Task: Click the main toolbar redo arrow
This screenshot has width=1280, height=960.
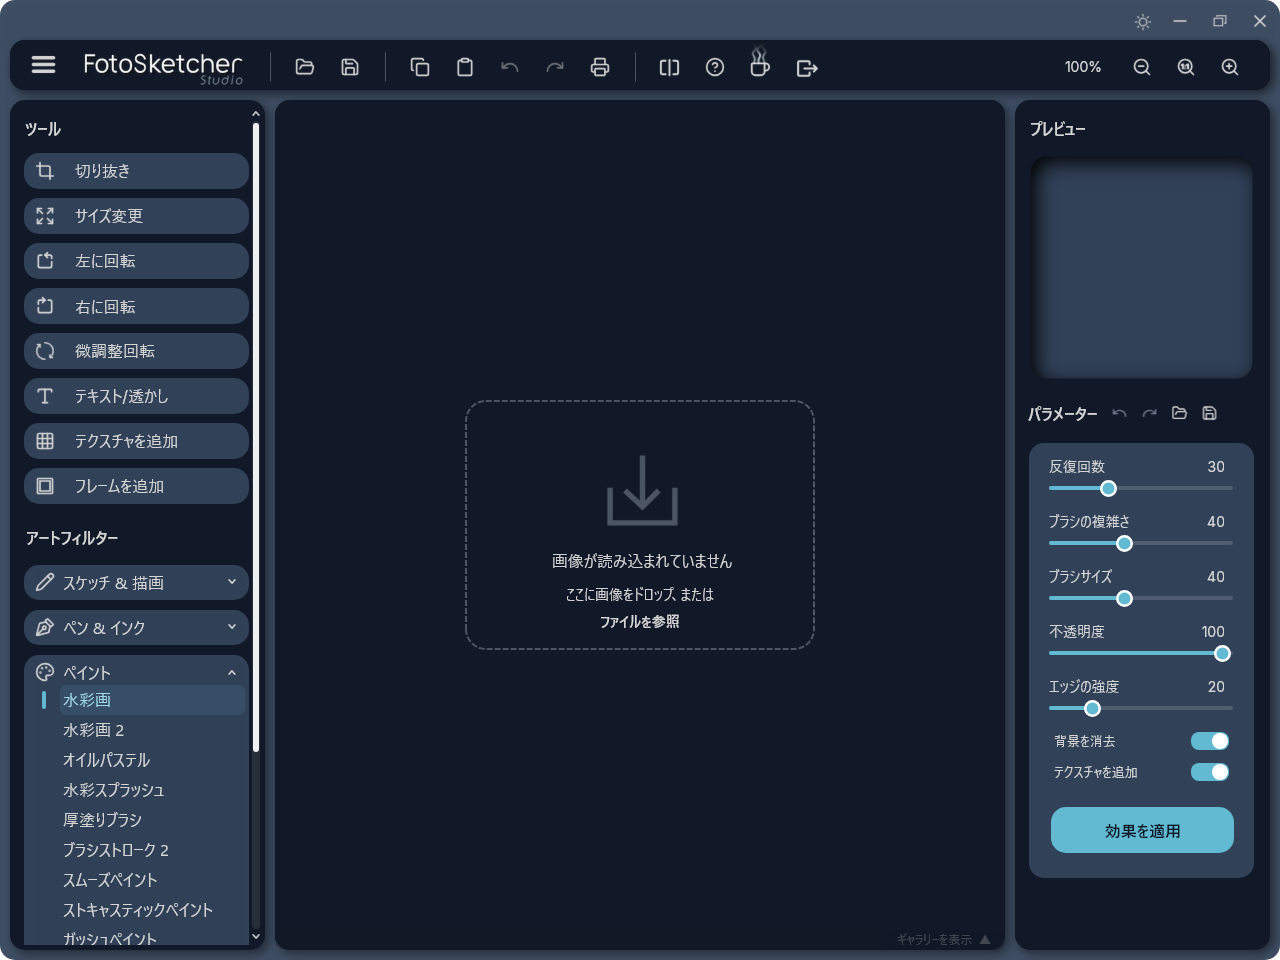Action: (555, 67)
